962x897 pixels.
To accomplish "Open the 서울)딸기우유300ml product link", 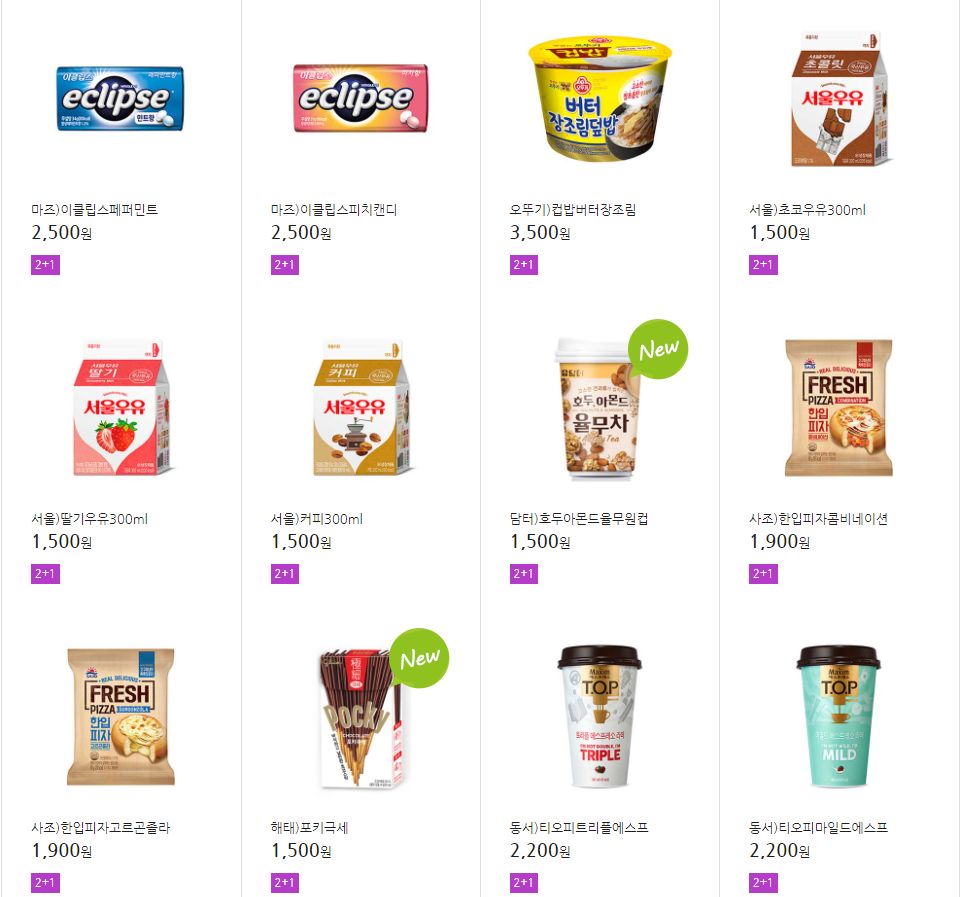I will click(90, 519).
